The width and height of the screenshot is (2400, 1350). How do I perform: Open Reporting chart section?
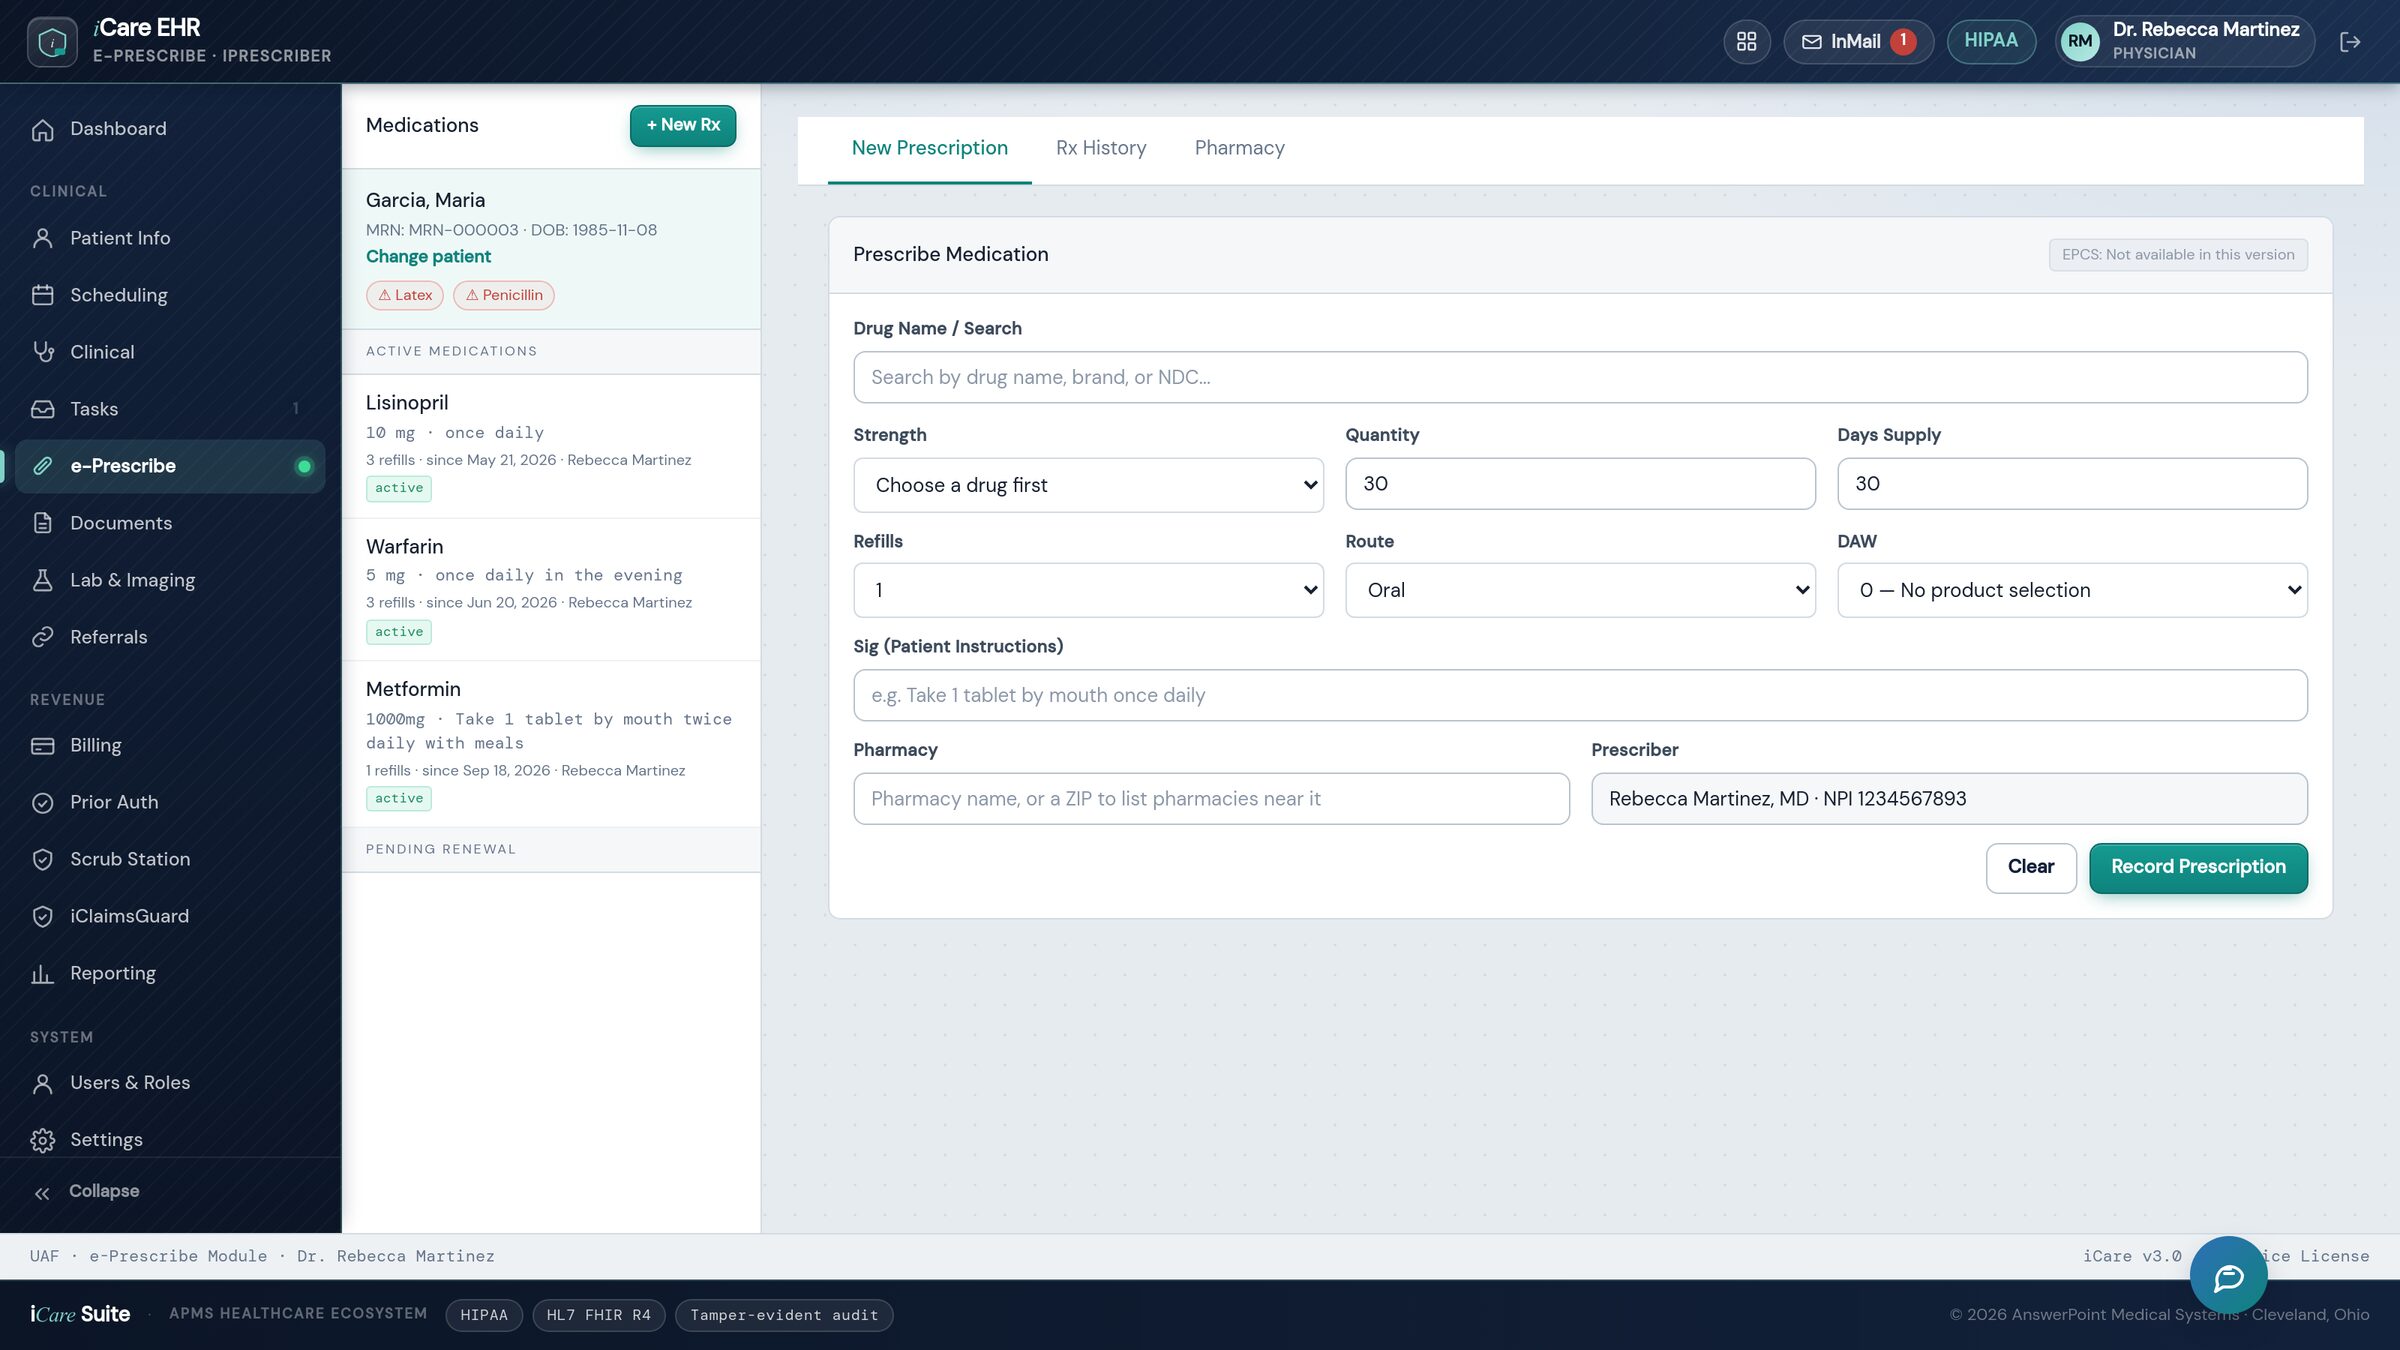pyautogui.click(x=170, y=973)
